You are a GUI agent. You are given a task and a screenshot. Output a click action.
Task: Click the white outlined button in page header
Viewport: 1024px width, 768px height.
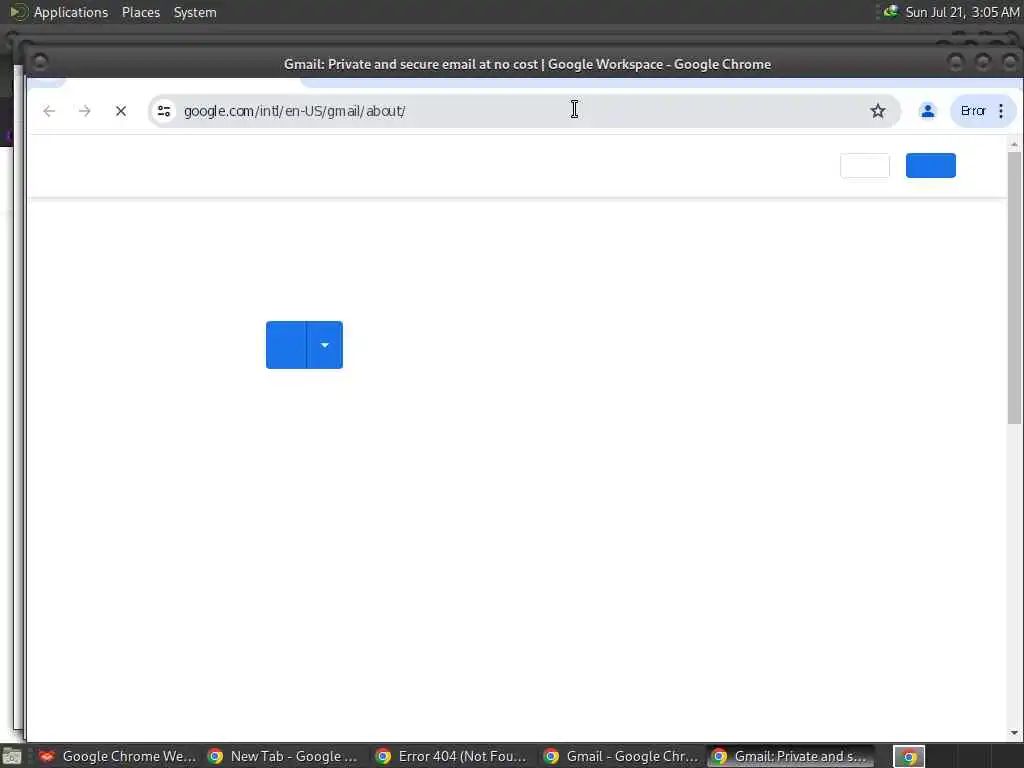[865, 165]
